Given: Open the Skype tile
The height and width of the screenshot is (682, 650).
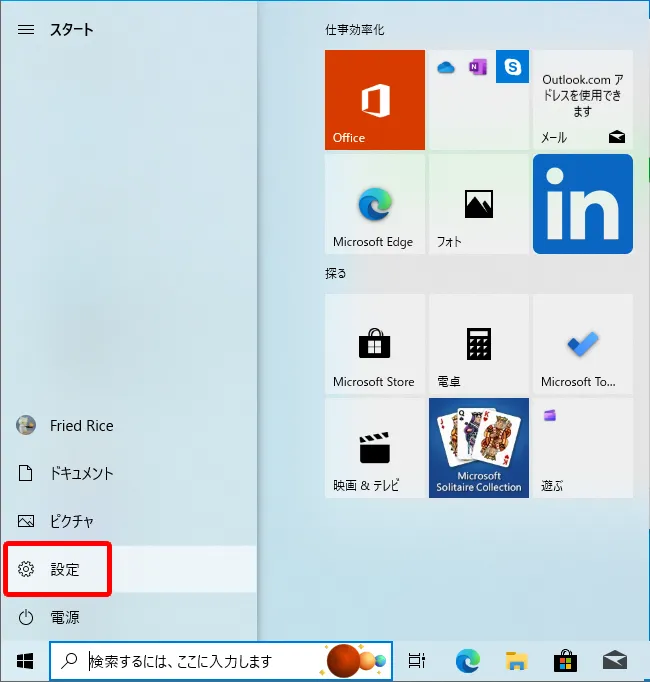Looking at the screenshot, I should [x=513, y=67].
